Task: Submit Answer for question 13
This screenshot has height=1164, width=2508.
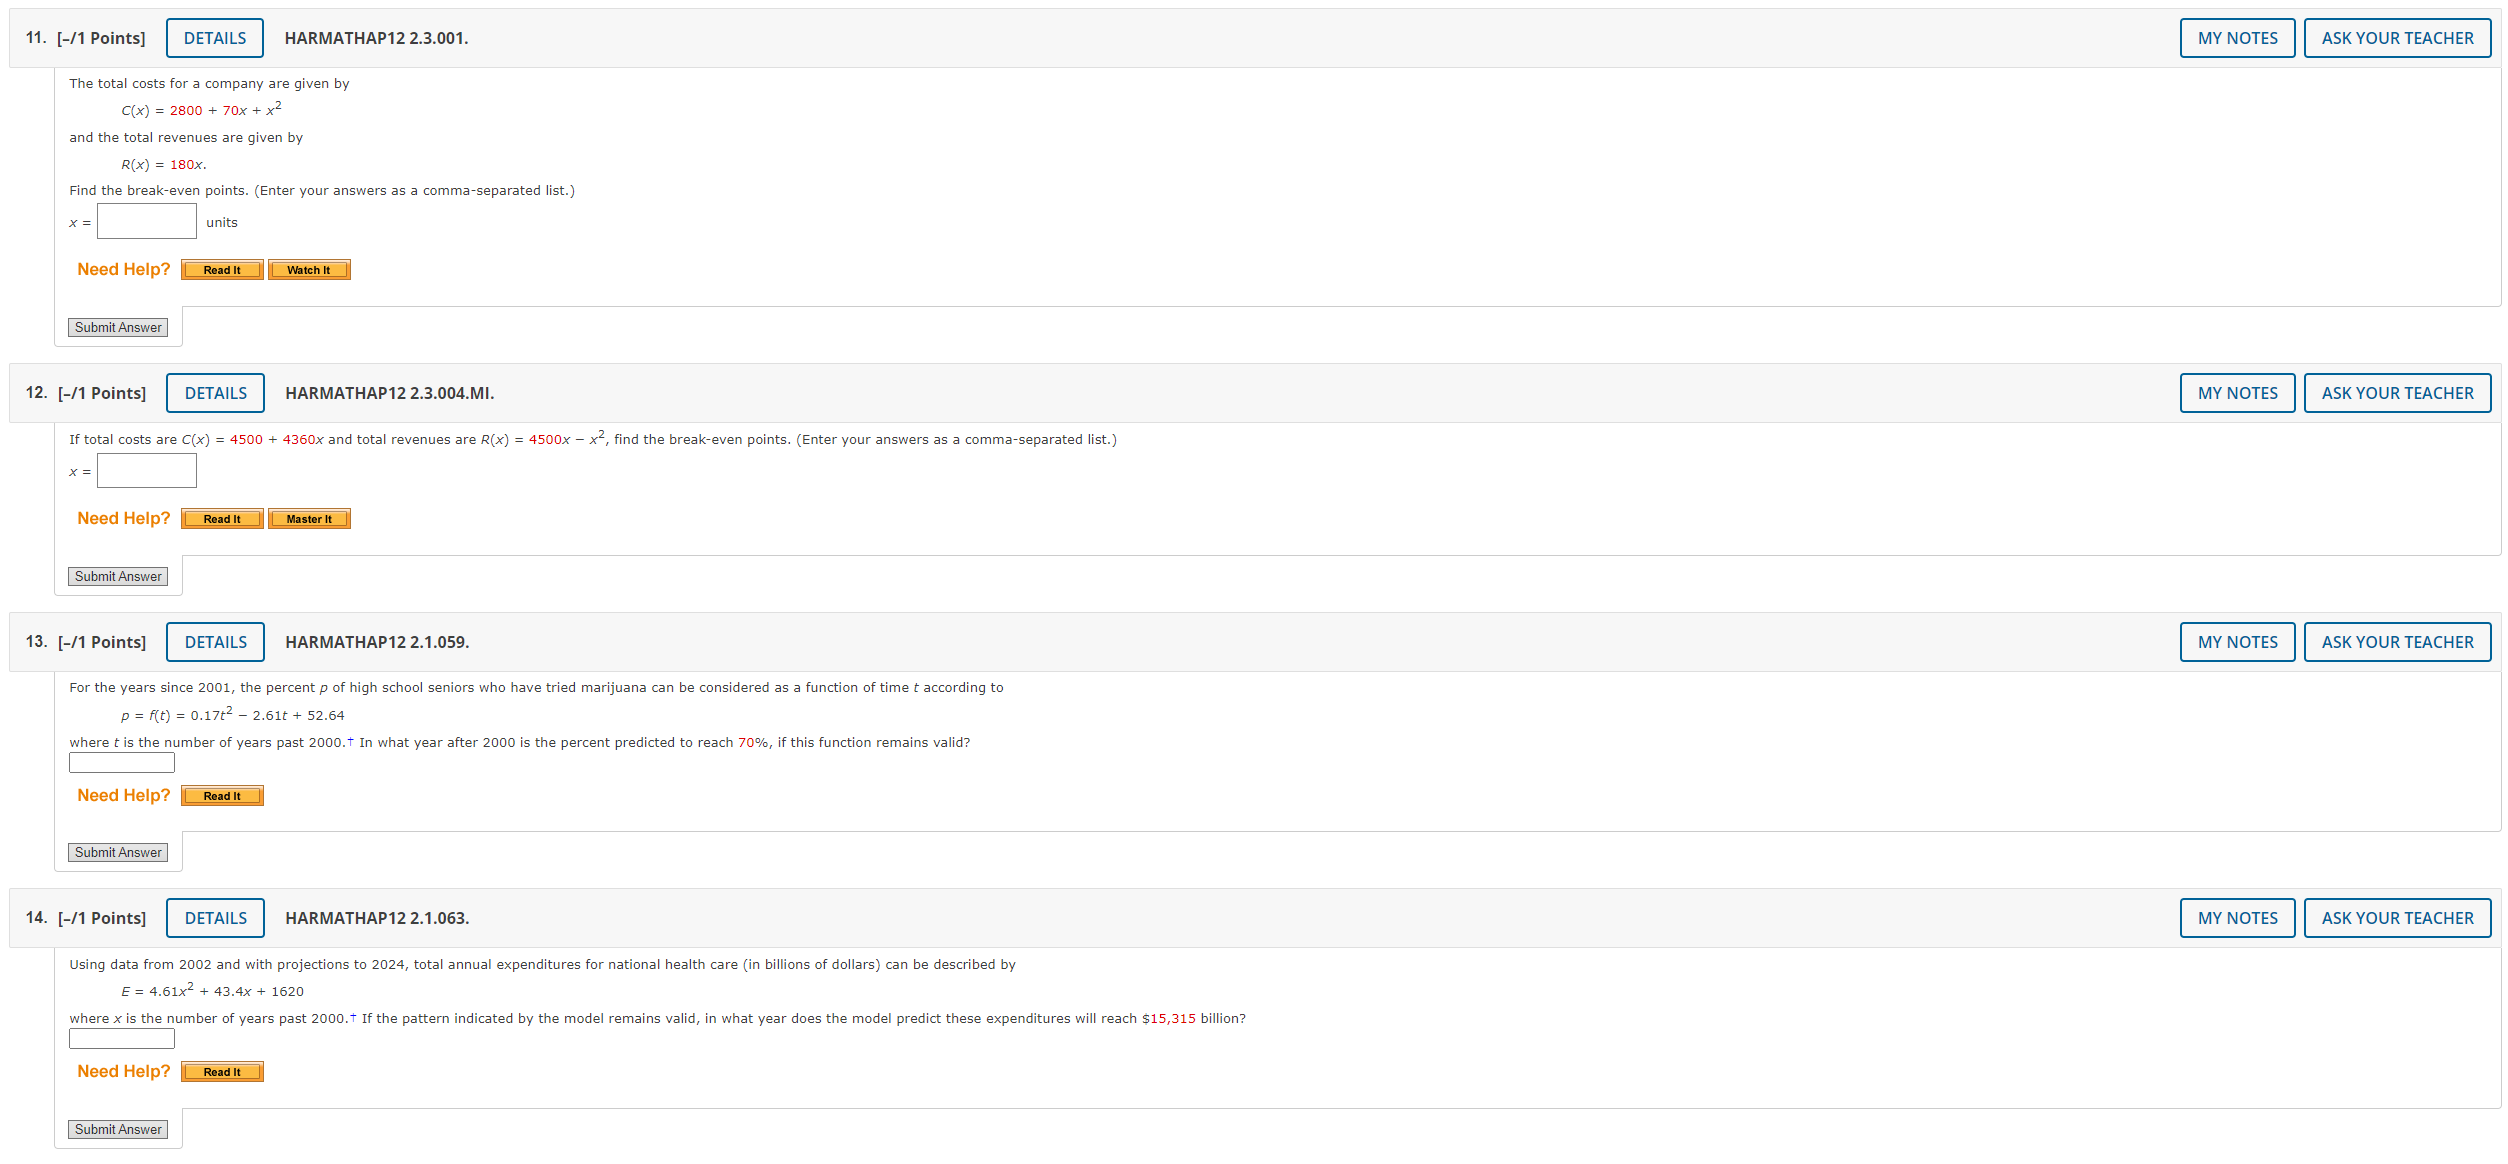Action: 118,853
